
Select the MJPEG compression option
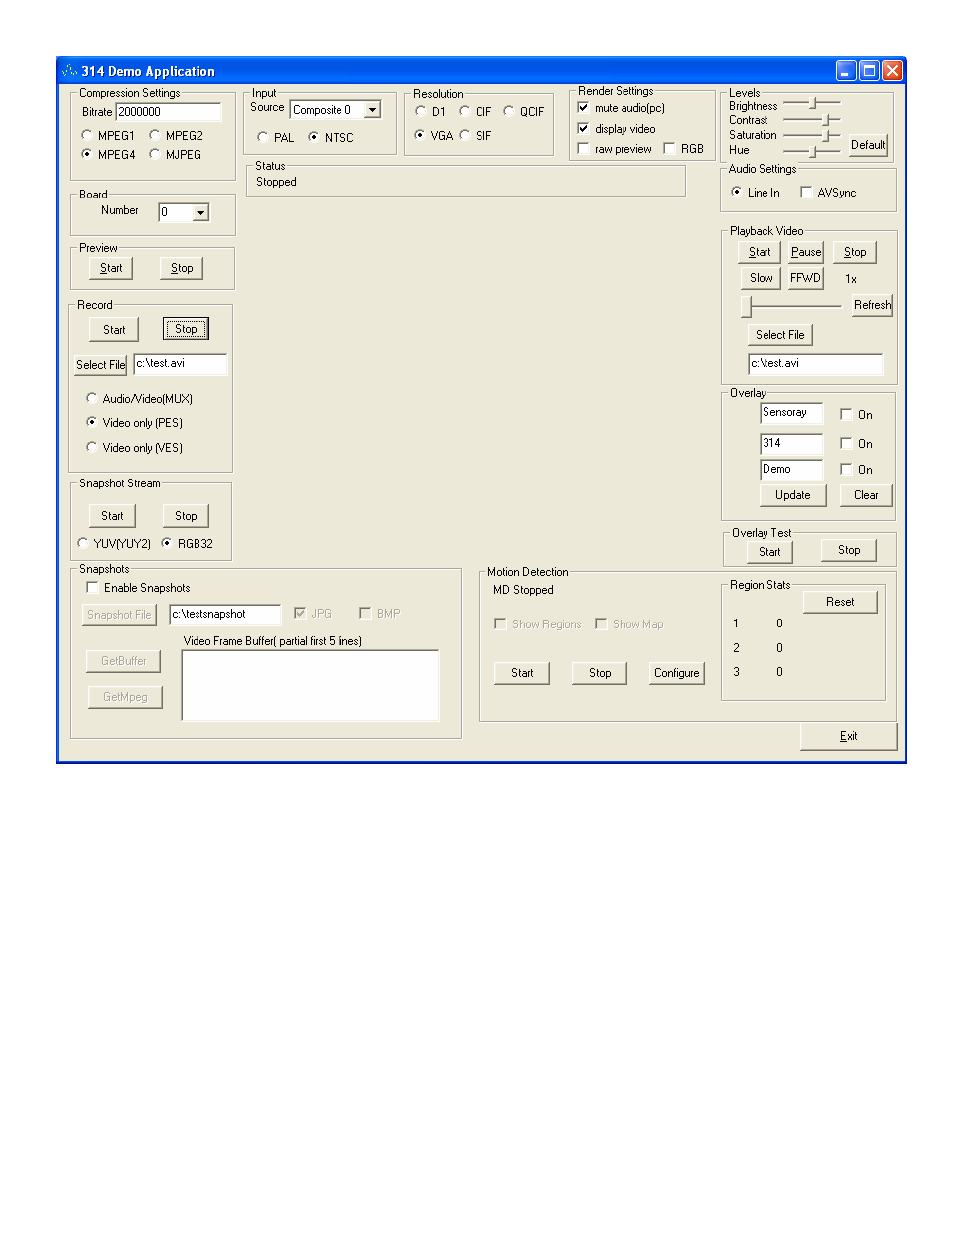tap(155, 154)
